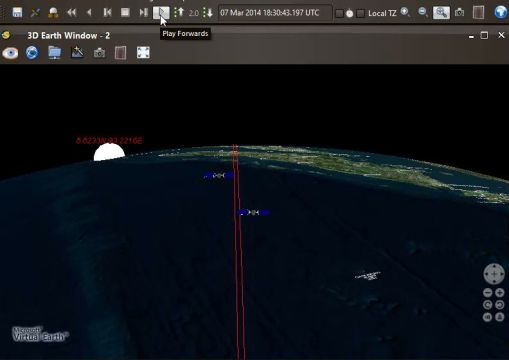
Task: Open the 3D window camera snapshot icon
Action: pos(99,53)
